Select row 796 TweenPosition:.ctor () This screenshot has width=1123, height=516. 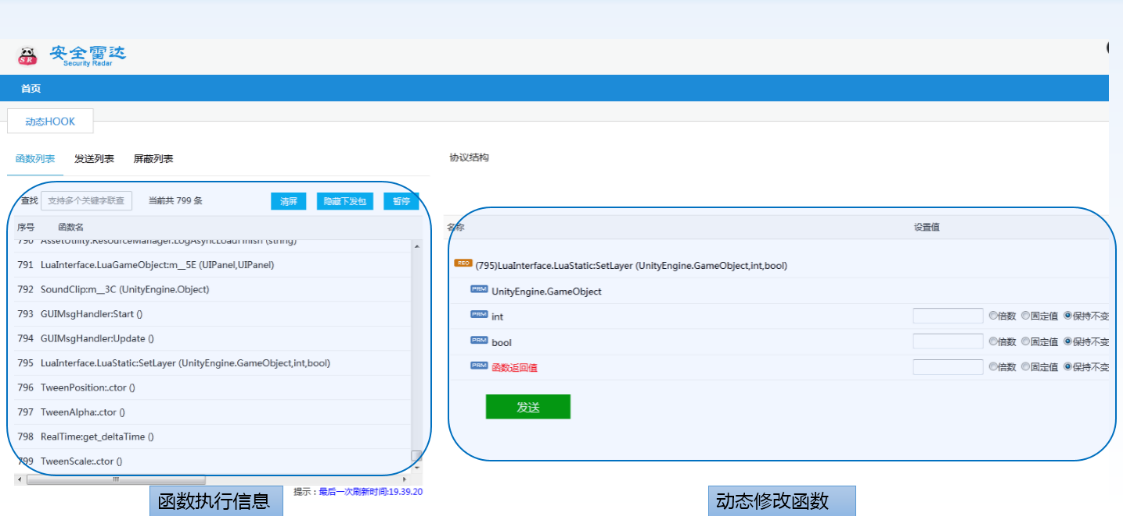click(213, 388)
